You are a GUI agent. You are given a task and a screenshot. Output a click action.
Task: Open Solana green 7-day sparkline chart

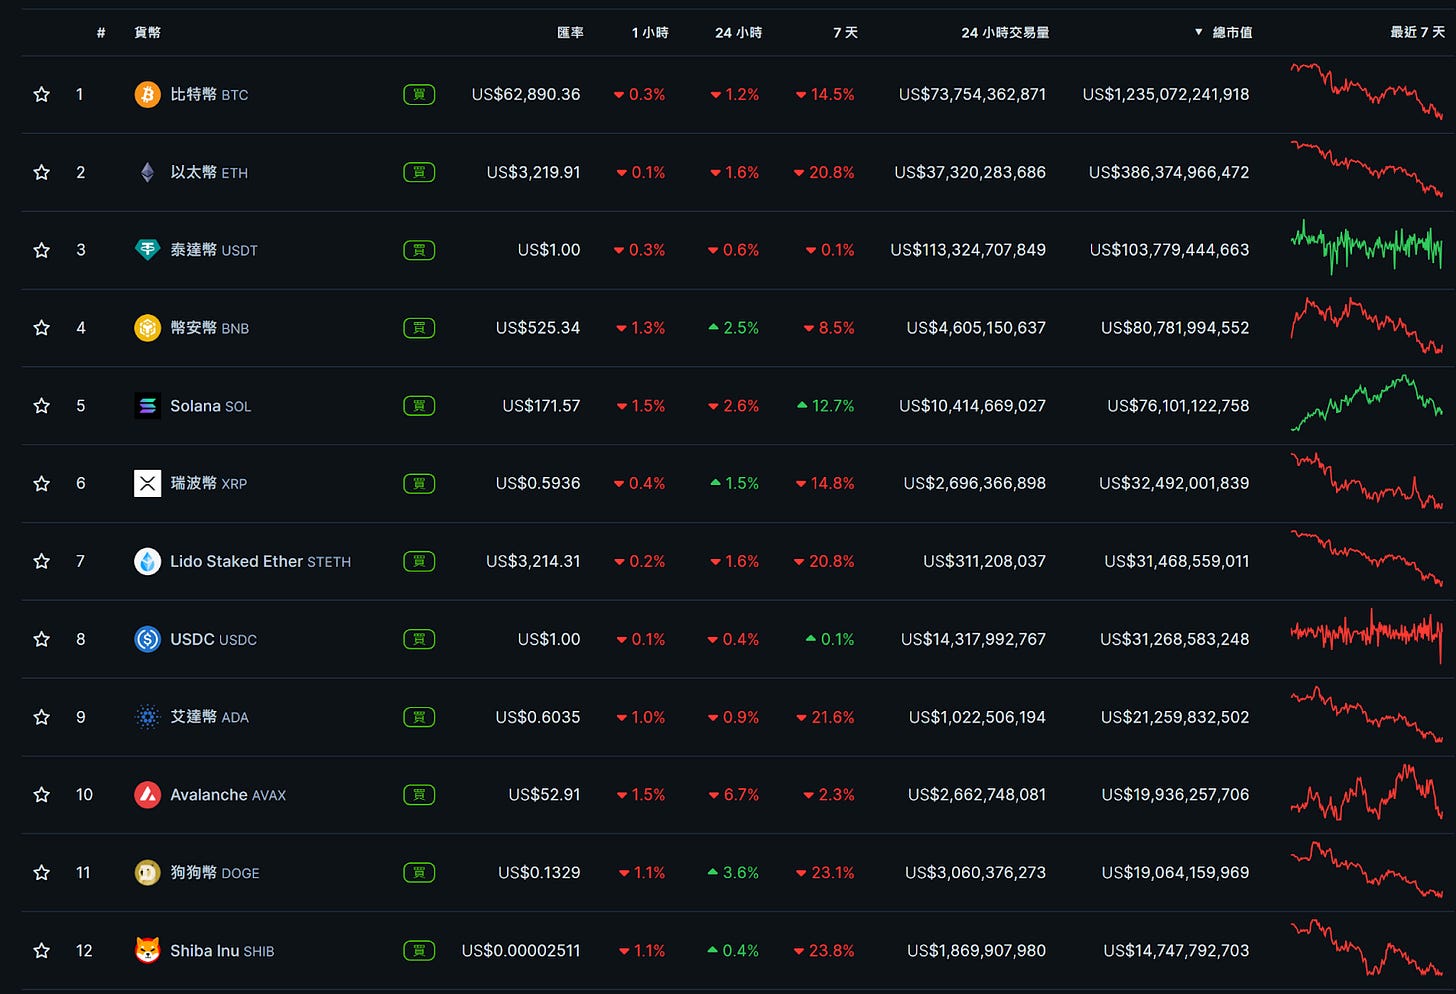(x=1367, y=403)
